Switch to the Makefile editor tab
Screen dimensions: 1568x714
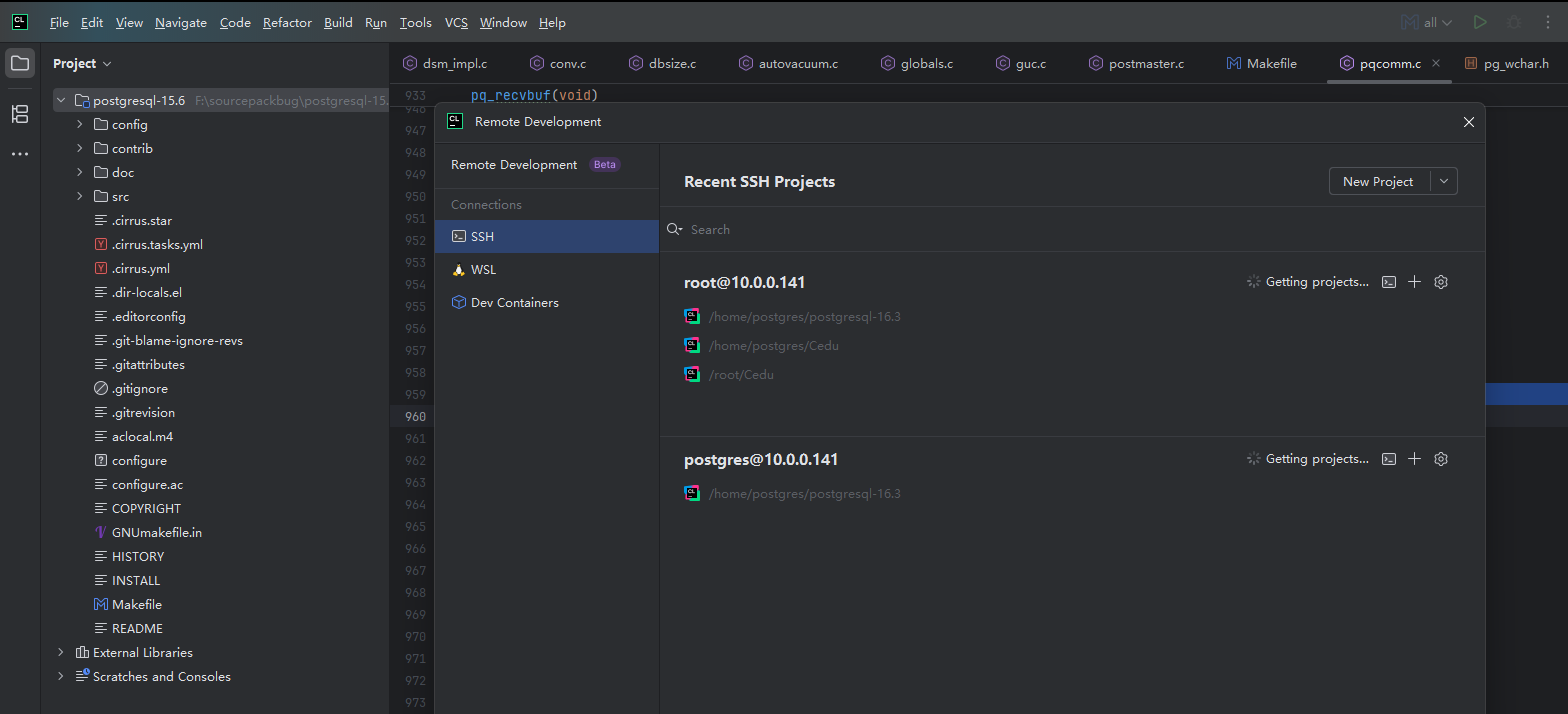pyautogui.click(x=1261, y=63)
